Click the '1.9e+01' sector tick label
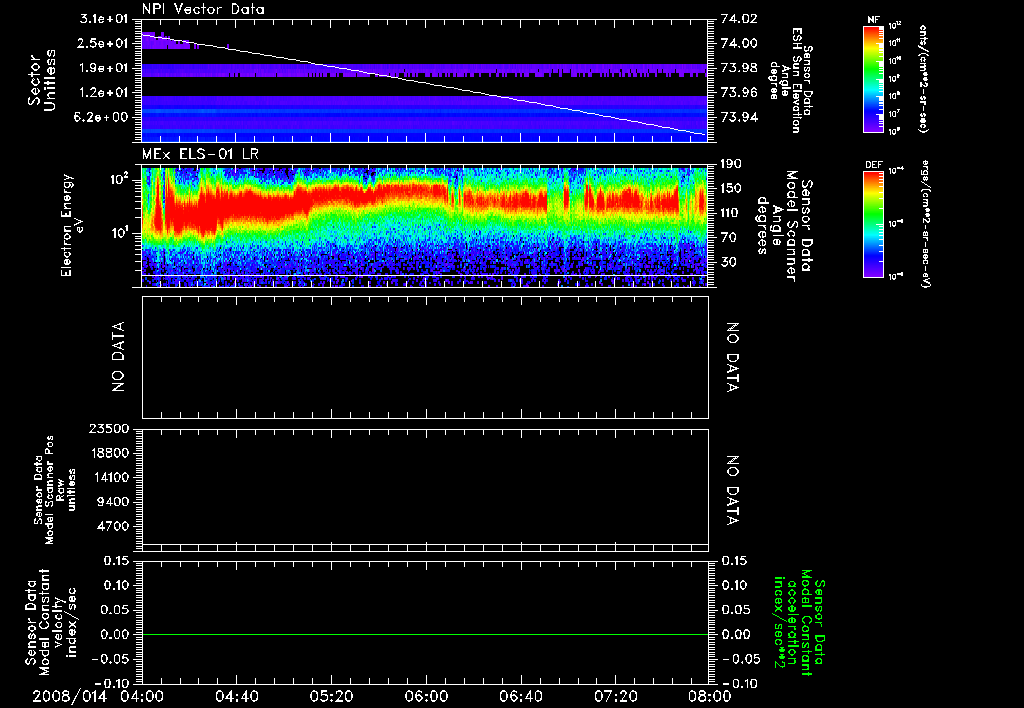Screen dimensions: 1024x708 [103, 68]
